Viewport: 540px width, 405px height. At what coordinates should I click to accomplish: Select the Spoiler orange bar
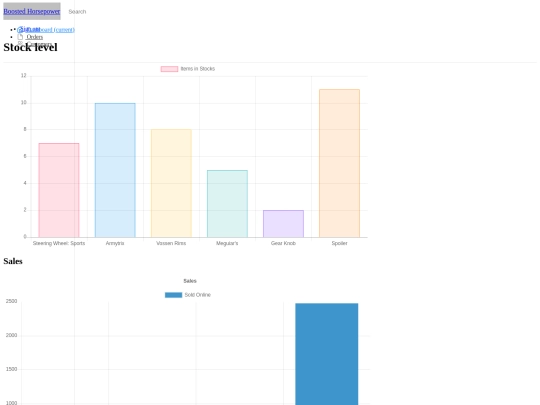pos(340,163)
